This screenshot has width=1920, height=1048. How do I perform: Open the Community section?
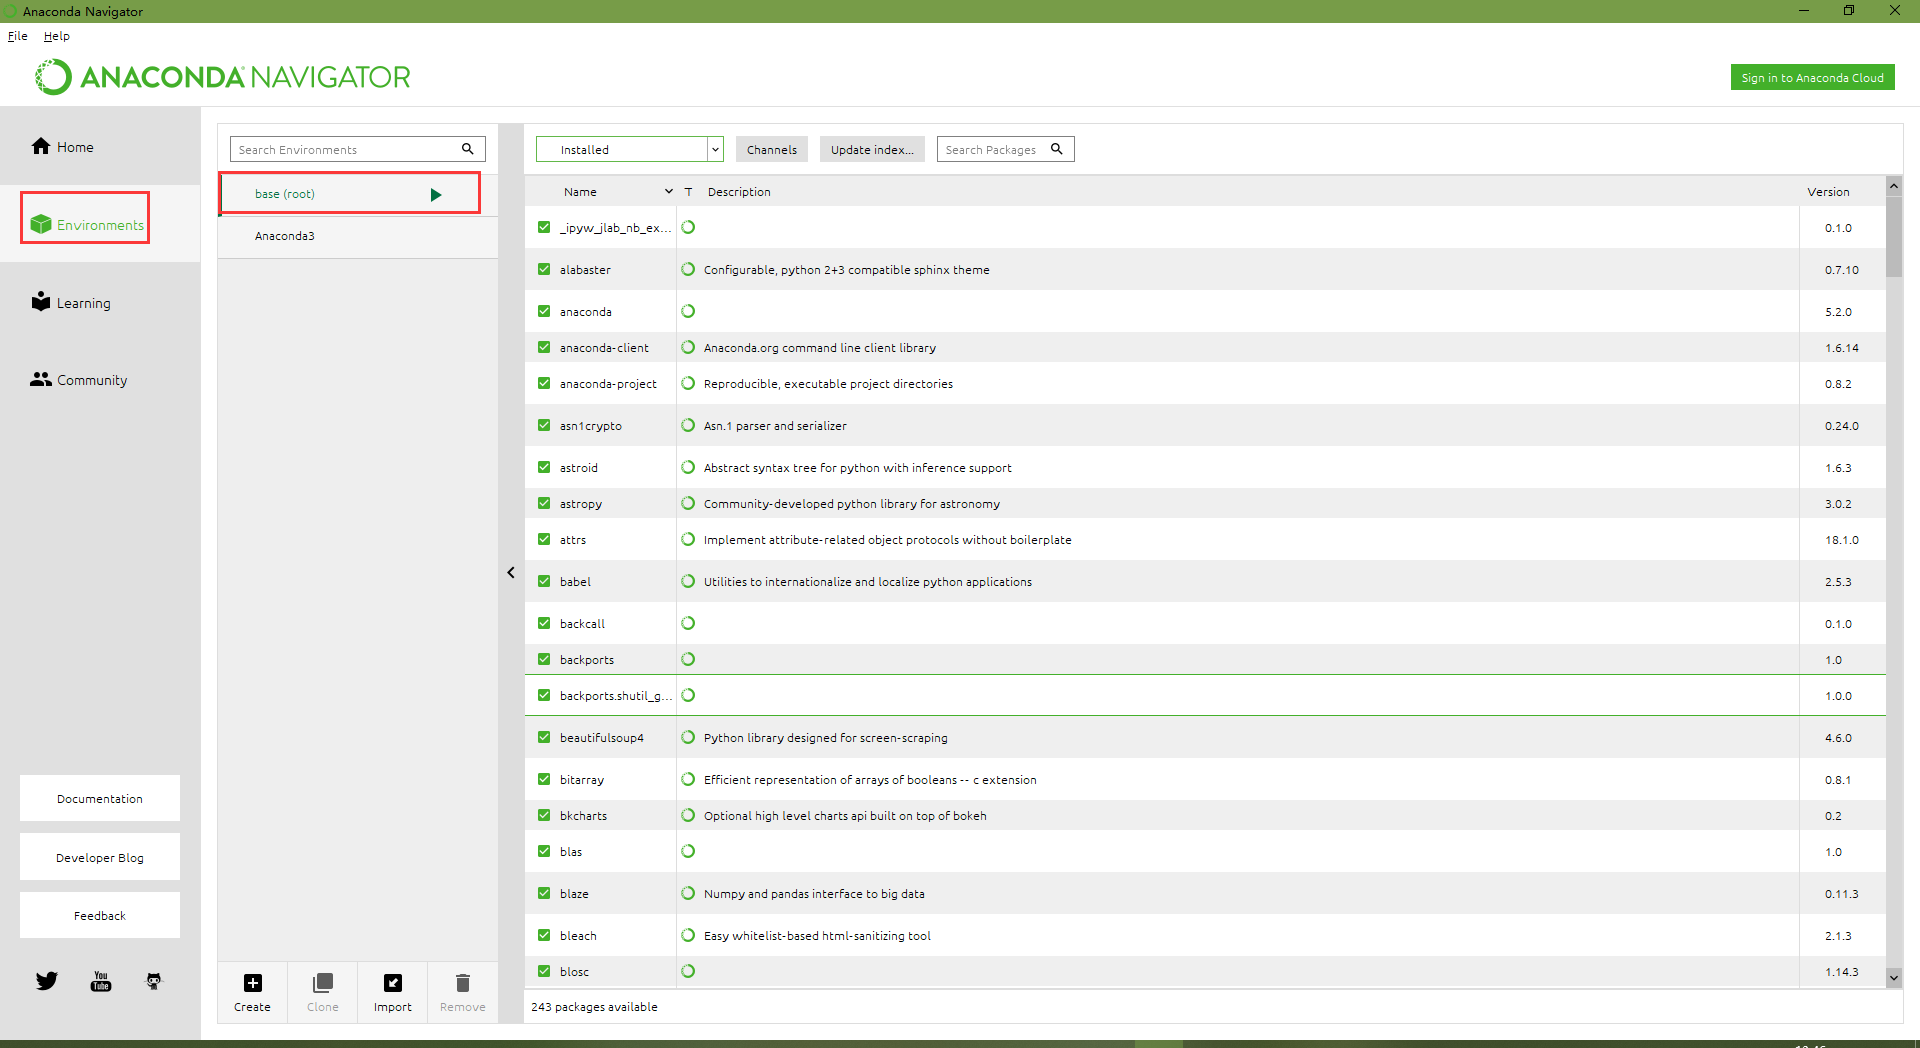[78, 380]
